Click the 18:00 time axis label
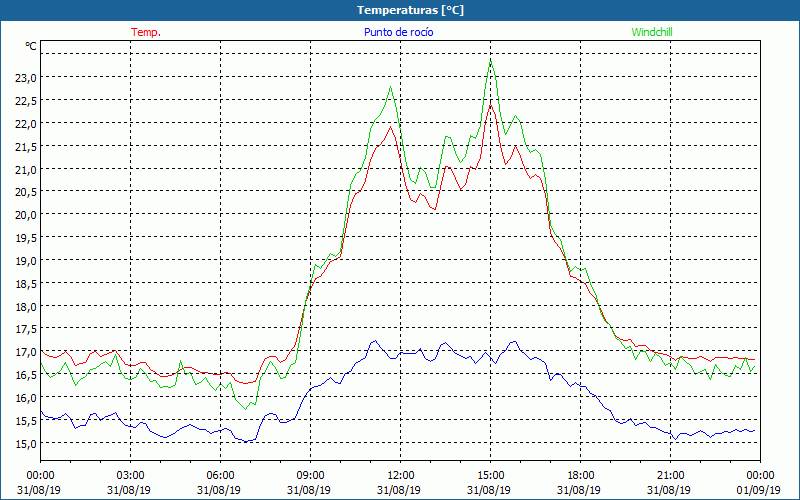Image resolution: width=800 pixels, height=500 pixels. [x=580, y=476]
